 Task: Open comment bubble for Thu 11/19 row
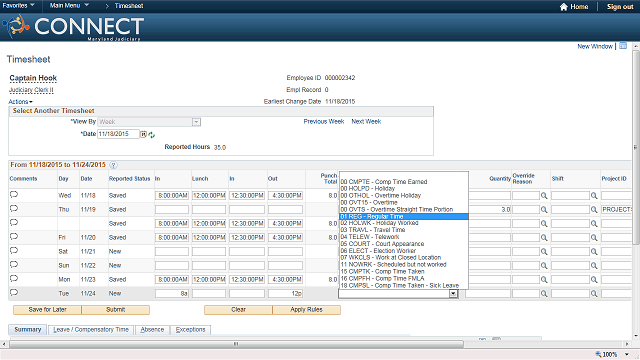click(x=14, y=209)
